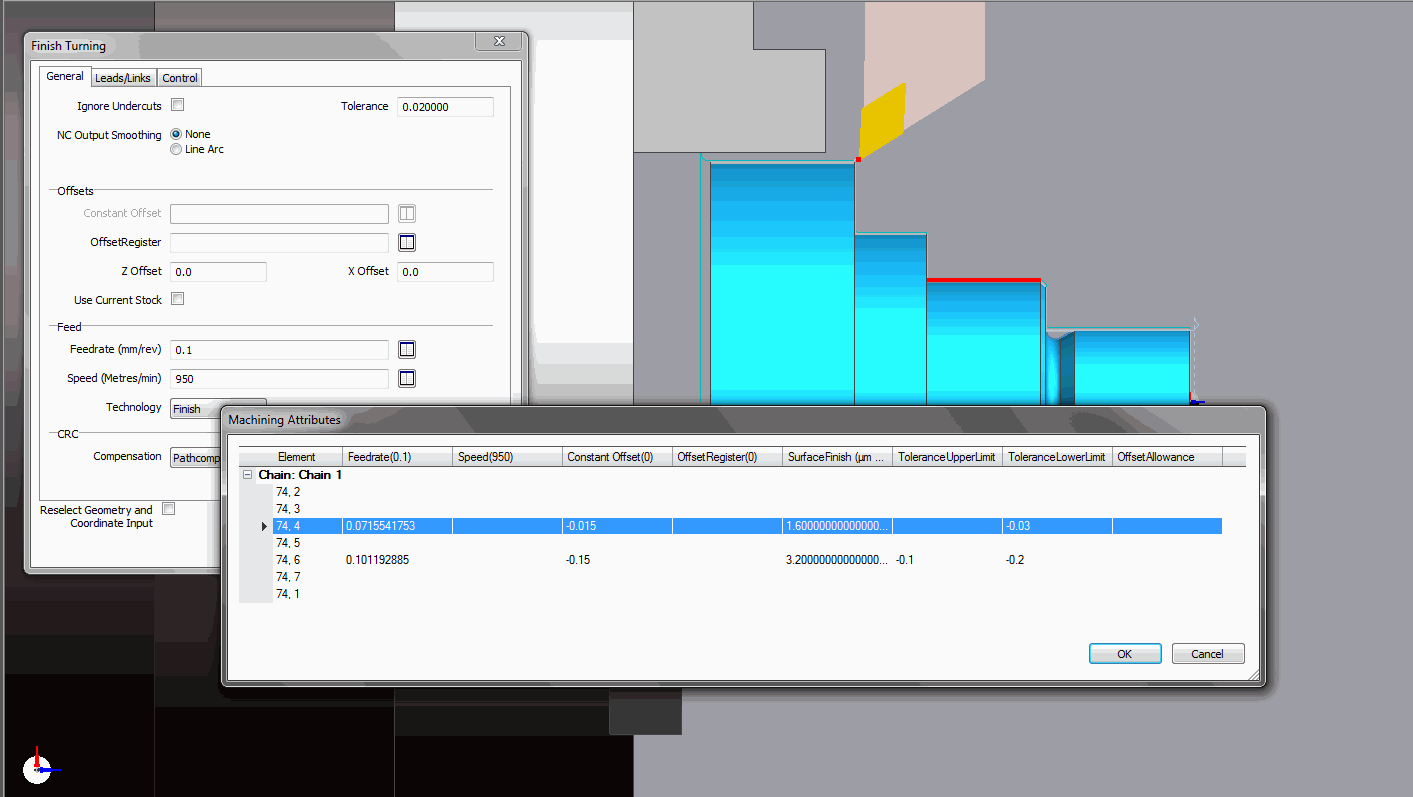Screen dimensions: 1413x797
Task: Click the coordinate axis origin marker
Action: pyautogui.click(x=37, y=769)
